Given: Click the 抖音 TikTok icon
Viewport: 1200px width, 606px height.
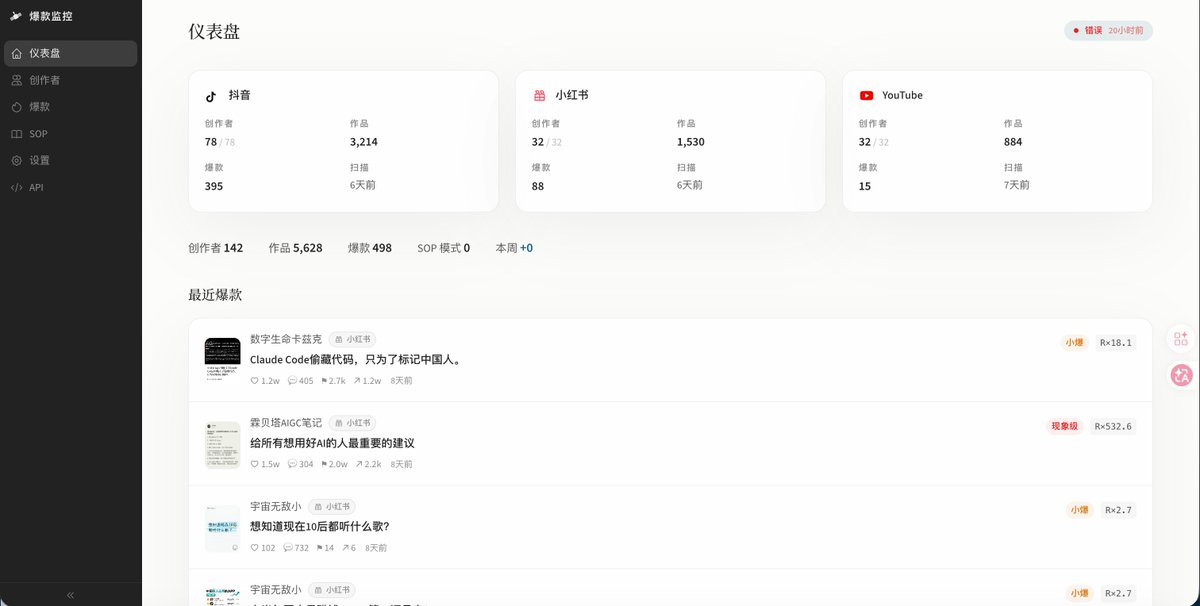Looking at the screenshot, I should [x=211, y=96].
